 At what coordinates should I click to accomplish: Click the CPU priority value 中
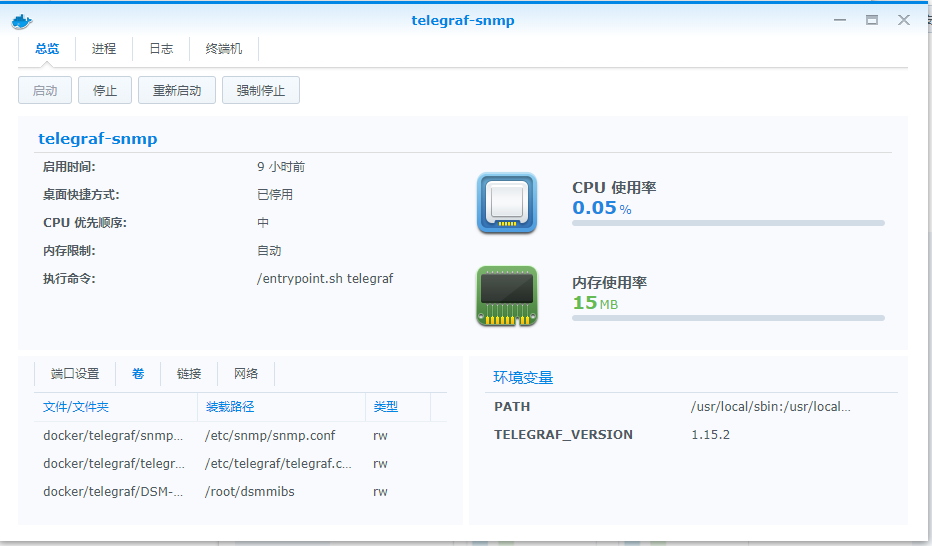click(x=263, y=223)
